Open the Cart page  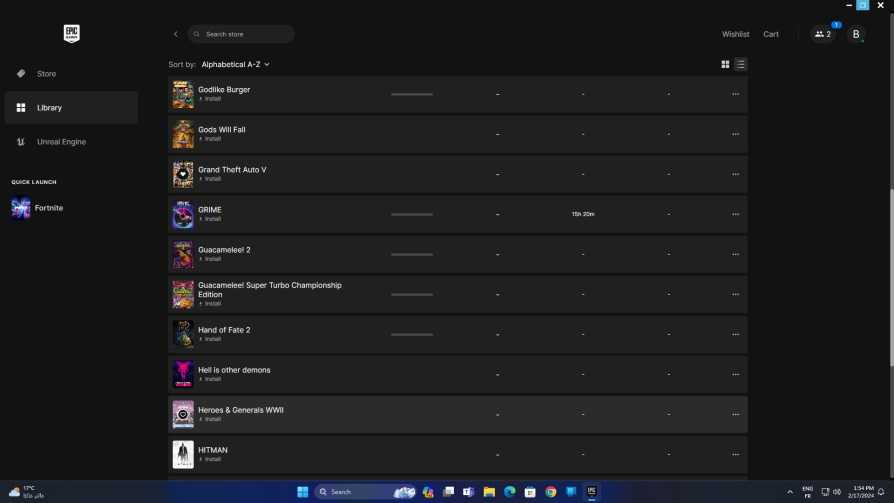click(771, 34)
